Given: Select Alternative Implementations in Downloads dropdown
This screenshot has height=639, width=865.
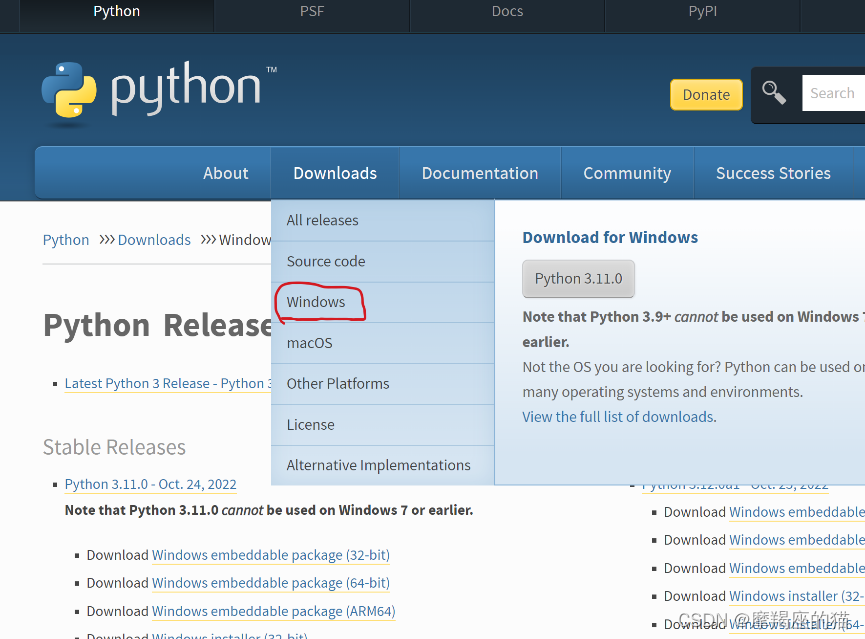Looking at the screenshot, I should (x=382, y=465).
